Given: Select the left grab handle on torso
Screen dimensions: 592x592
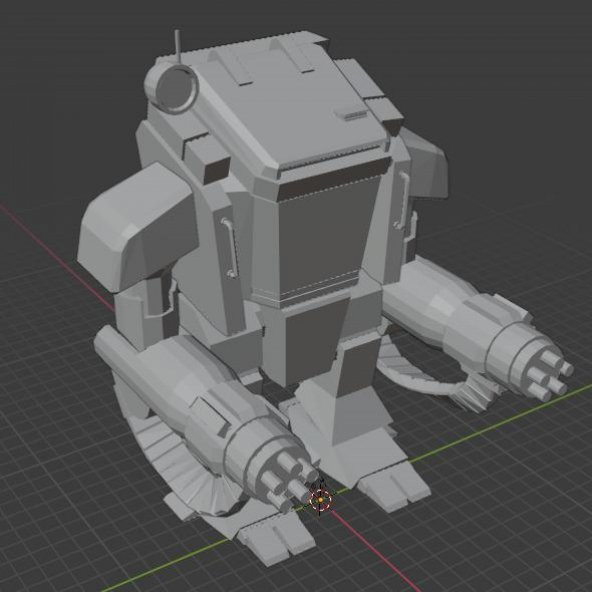Looking at the screenshot, I should [x=230, y=247].
